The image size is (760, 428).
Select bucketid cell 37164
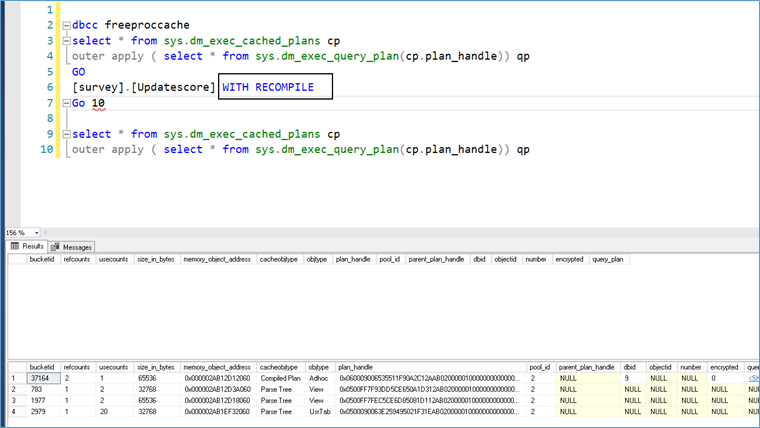44,378
